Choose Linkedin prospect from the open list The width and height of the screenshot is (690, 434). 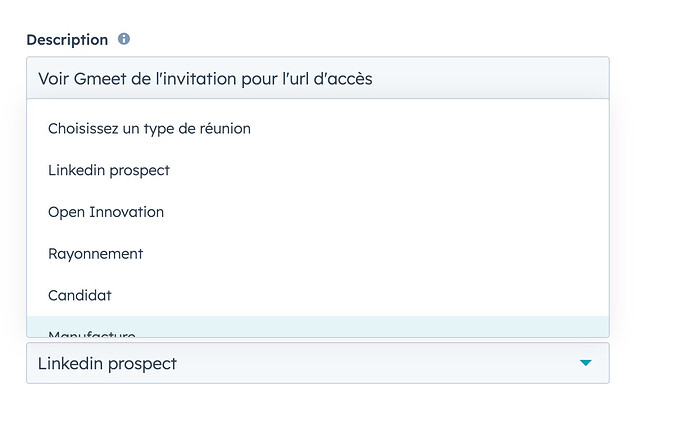point(318,170)
